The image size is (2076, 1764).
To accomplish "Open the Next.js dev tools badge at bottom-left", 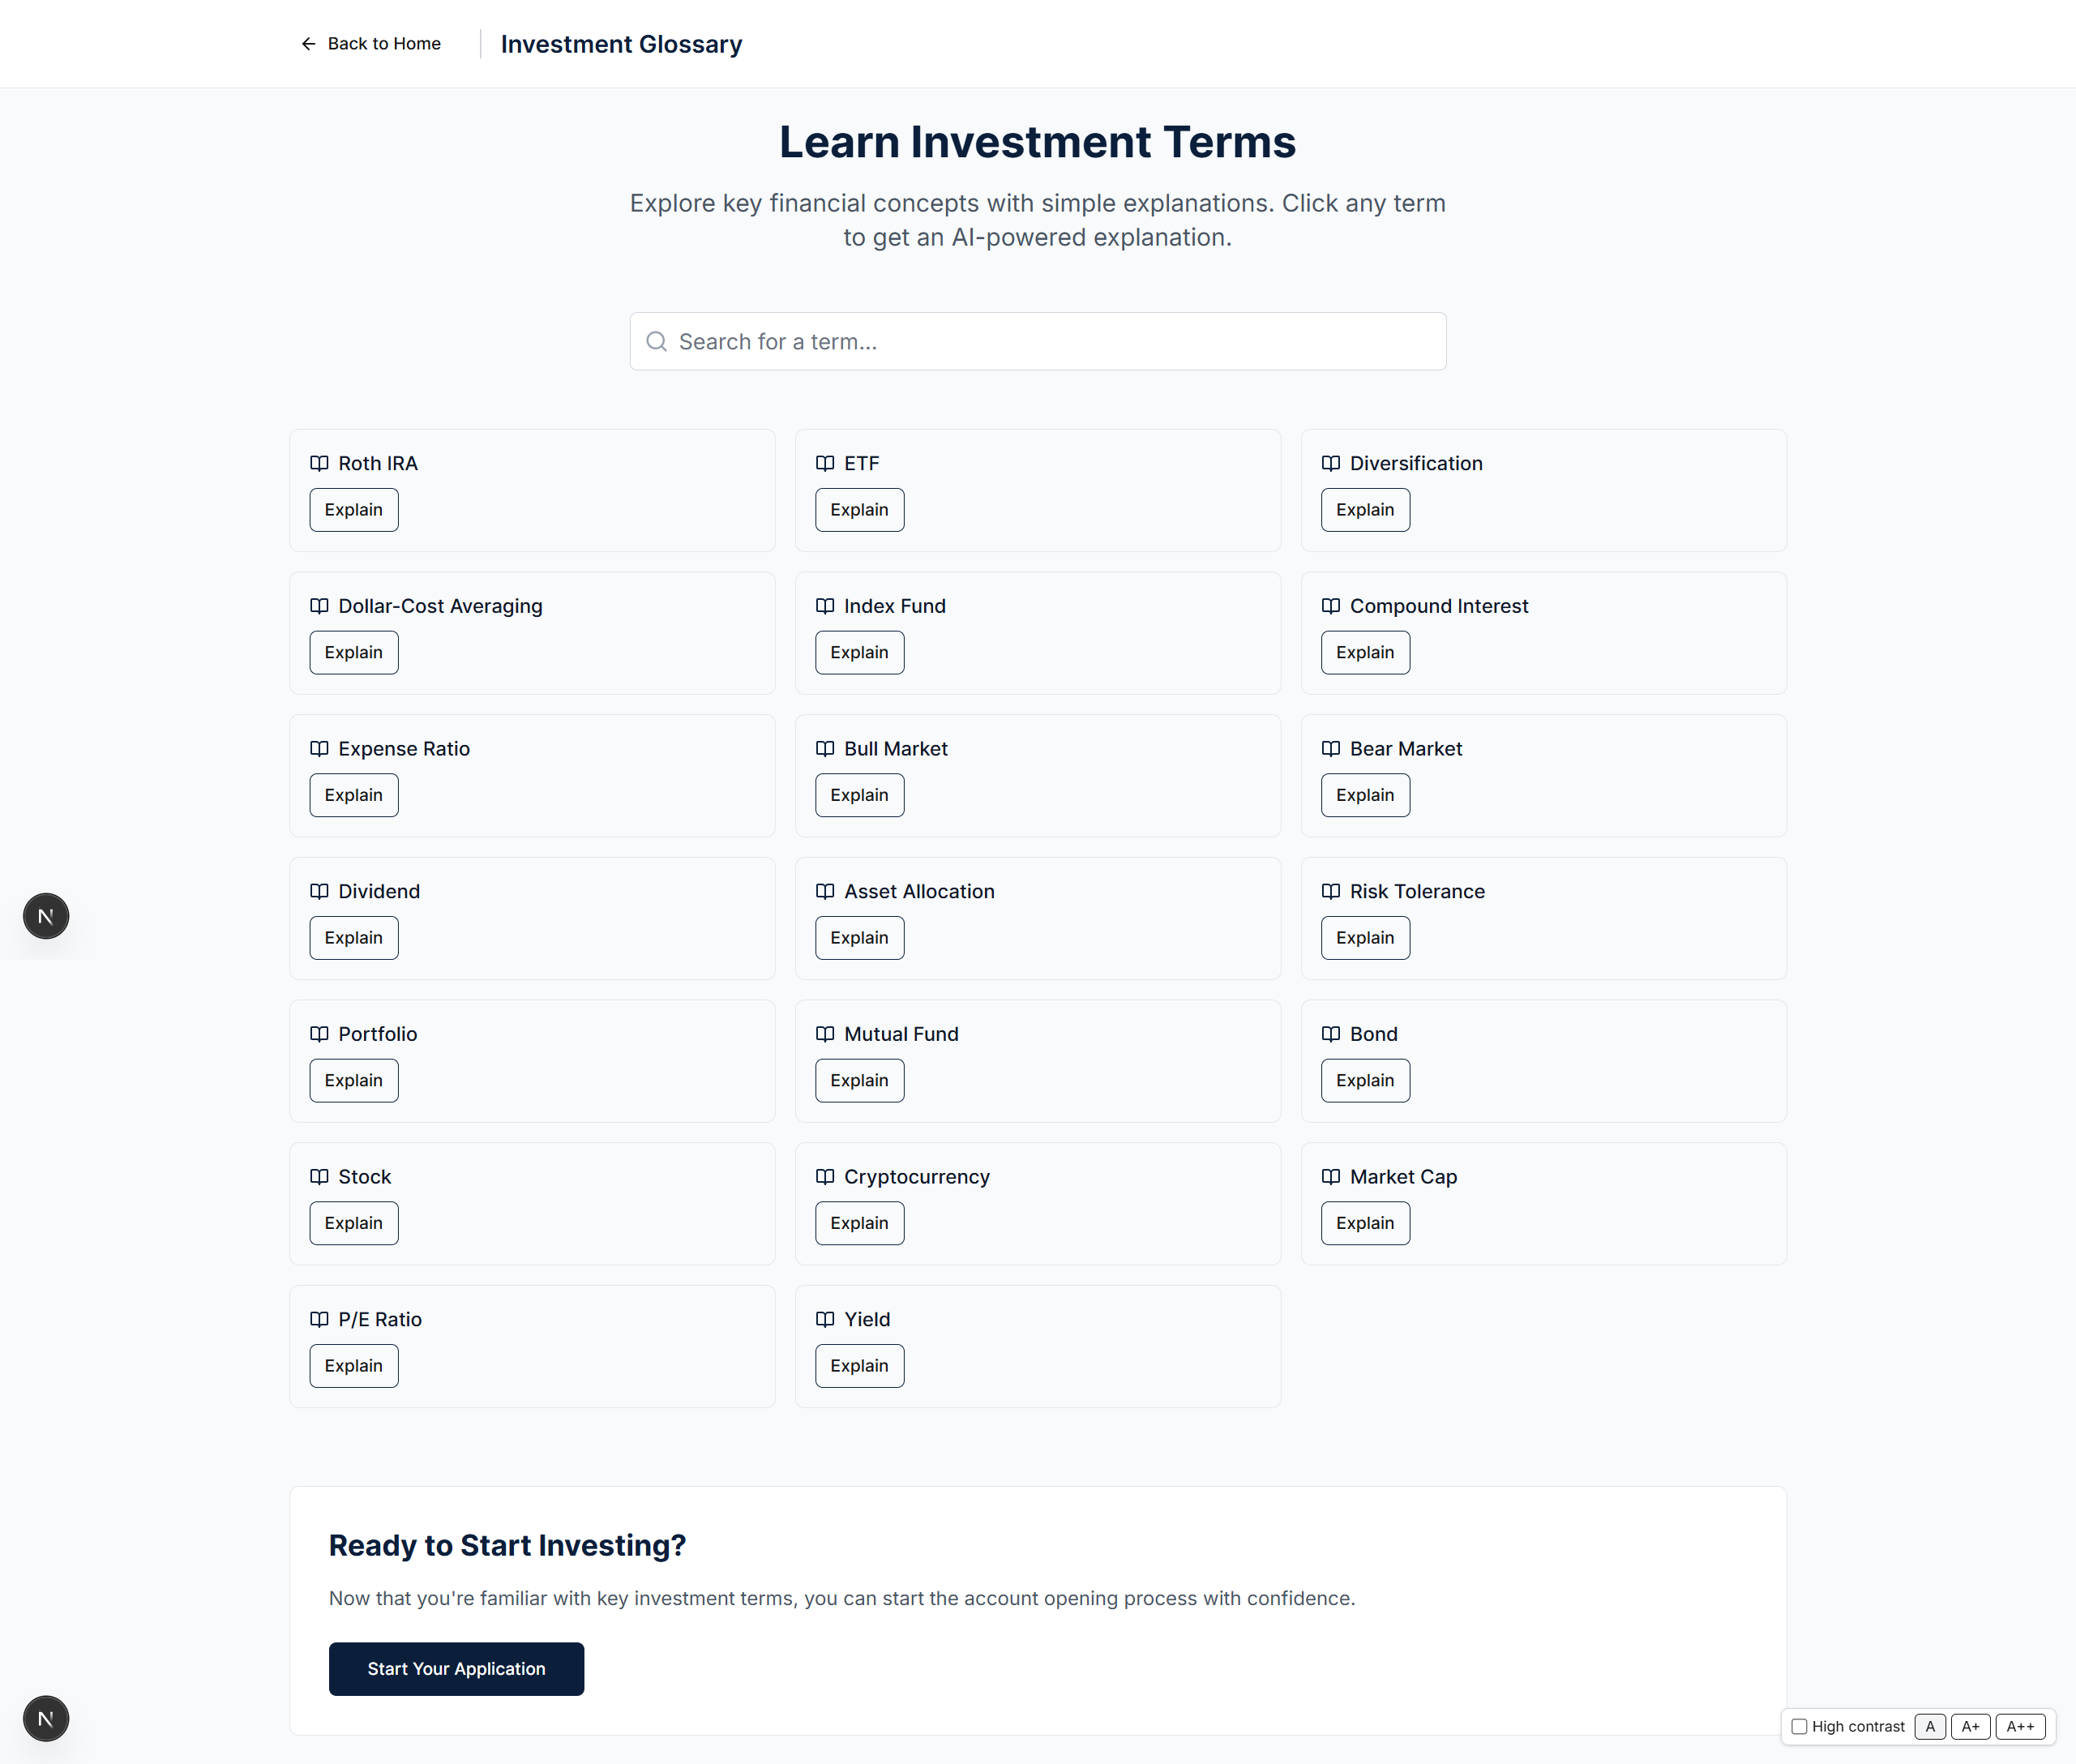I will coord(46,1719).
